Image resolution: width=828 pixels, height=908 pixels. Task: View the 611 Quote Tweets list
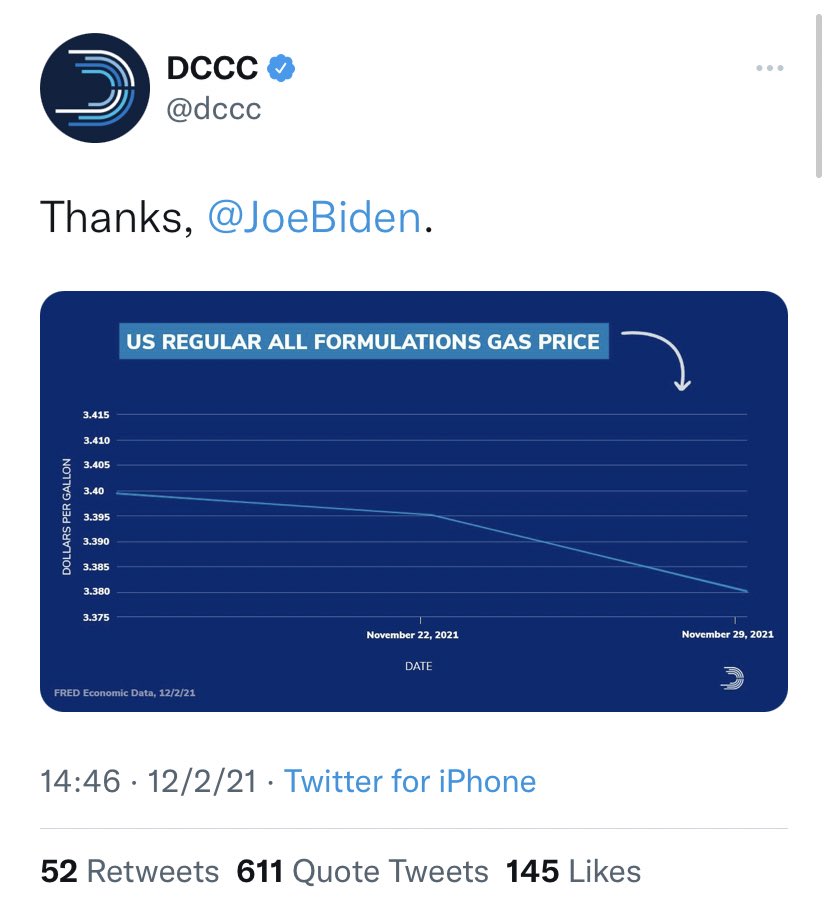362,872
